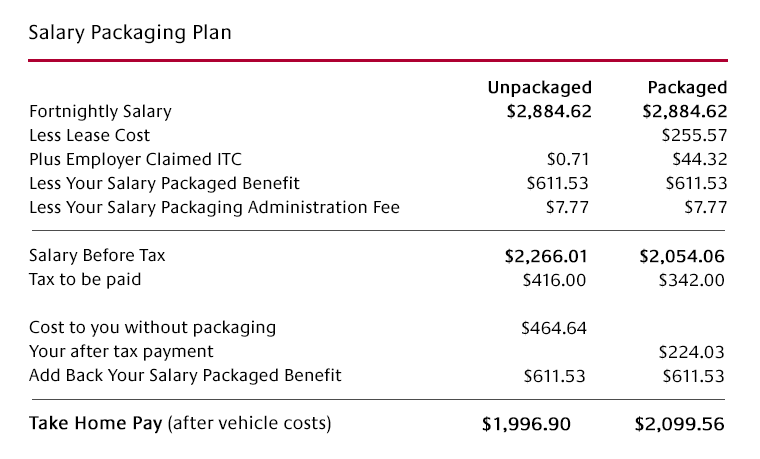This screenshot has height=459, width=760.
Task: Click the $2,099.56 packaged take home pay
Action: click(680, 424)
